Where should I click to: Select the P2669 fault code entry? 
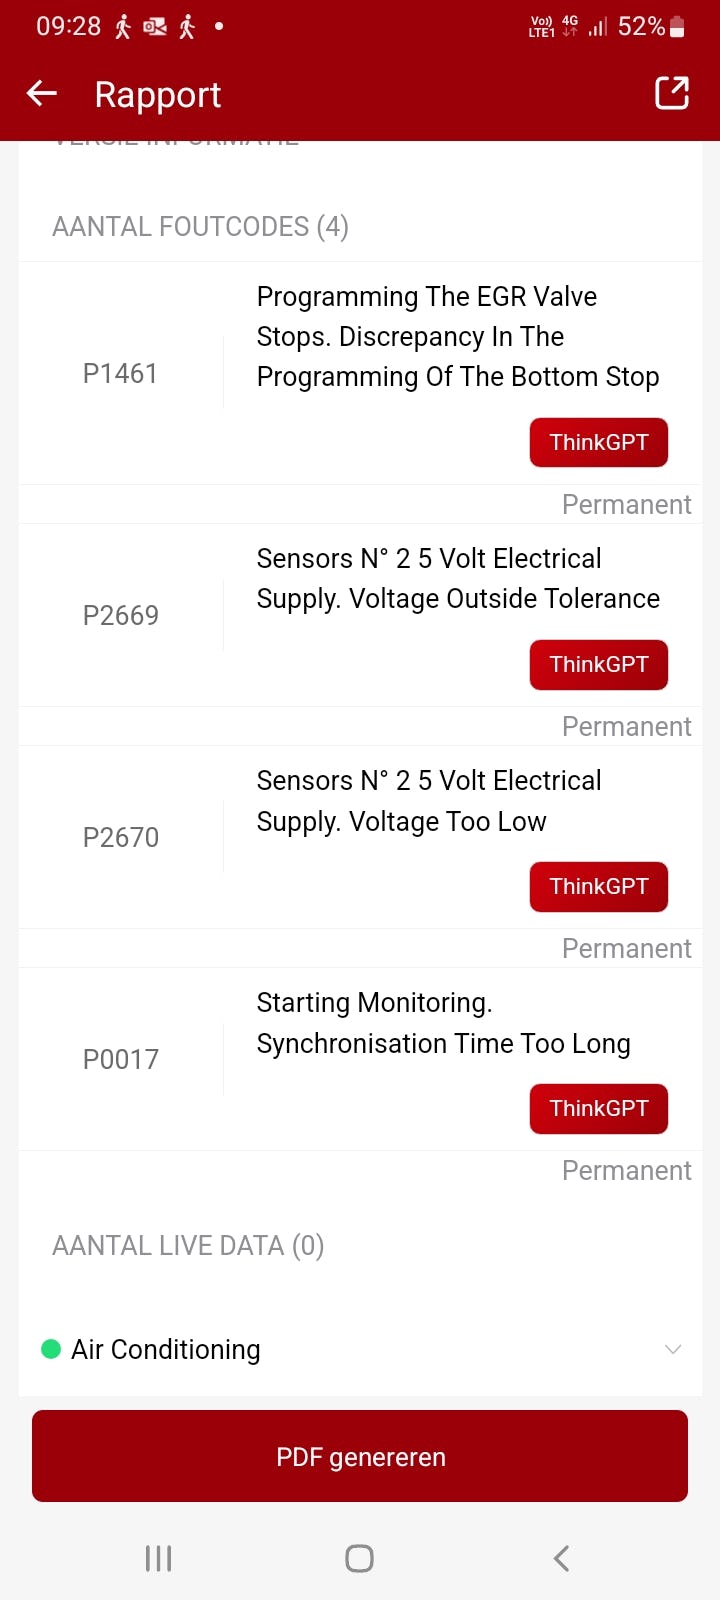tap(120, 615)
